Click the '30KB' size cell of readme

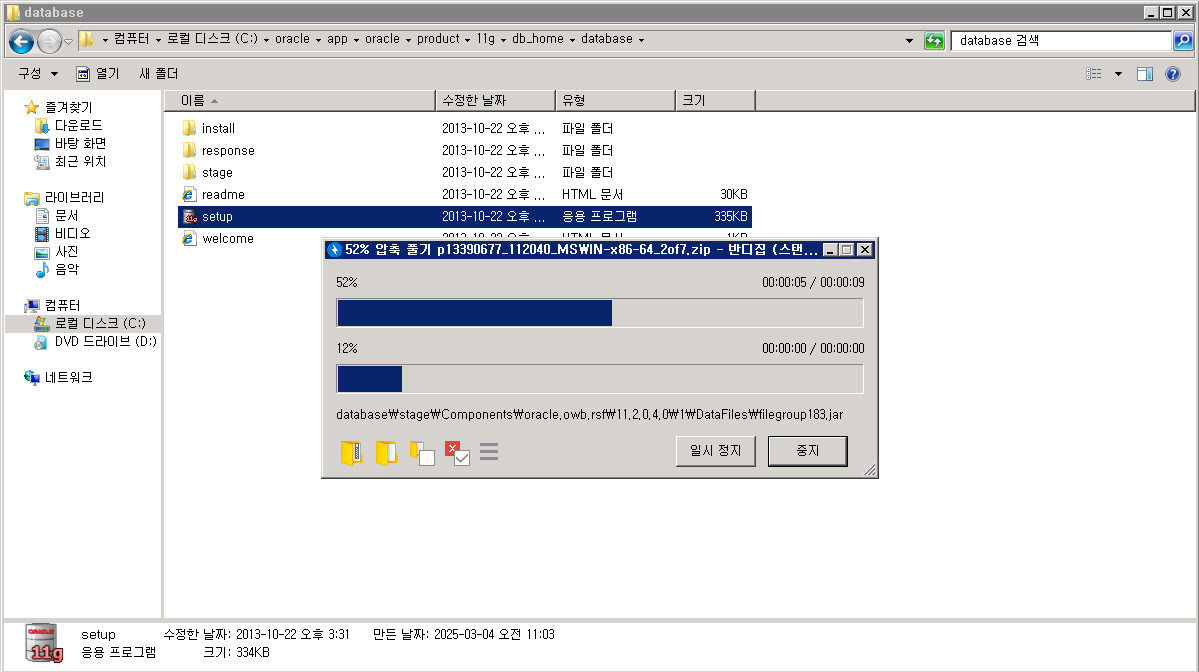[x=734, y=194]
